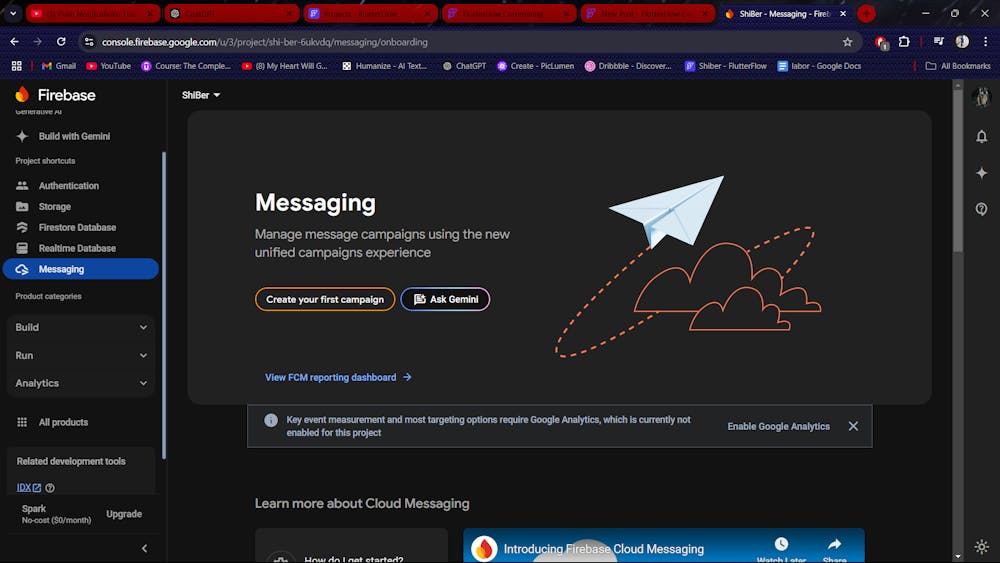Open Chrome extensions puzzle icon

coord(904,42)
